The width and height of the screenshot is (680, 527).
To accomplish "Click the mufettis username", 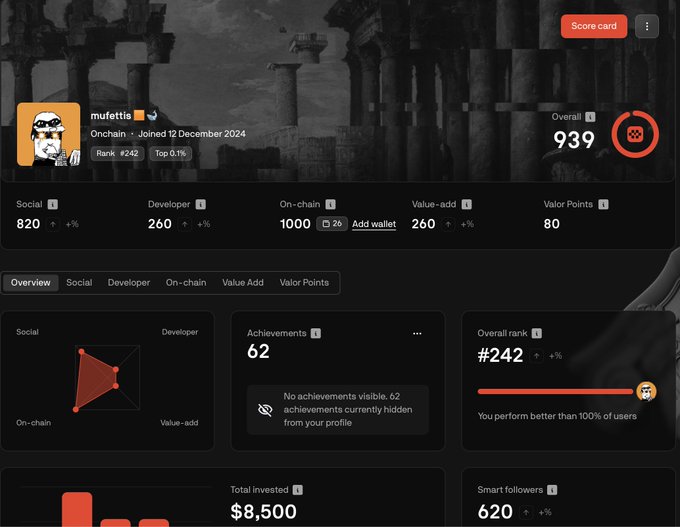I will 111,115.
